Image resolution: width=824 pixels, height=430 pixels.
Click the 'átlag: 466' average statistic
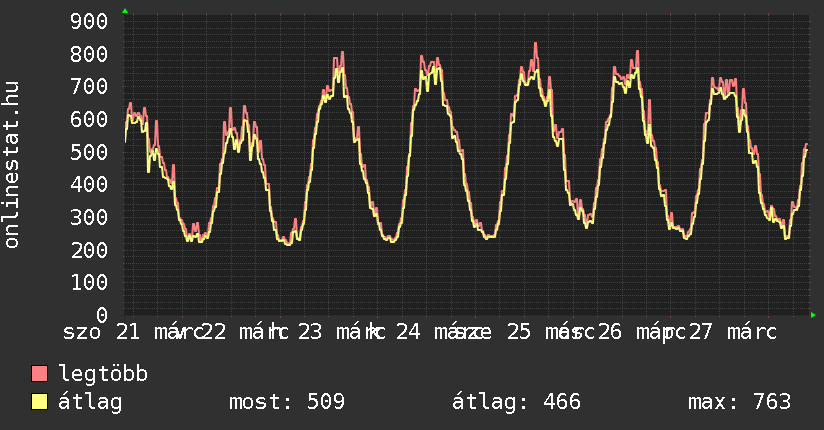[516, 402]
